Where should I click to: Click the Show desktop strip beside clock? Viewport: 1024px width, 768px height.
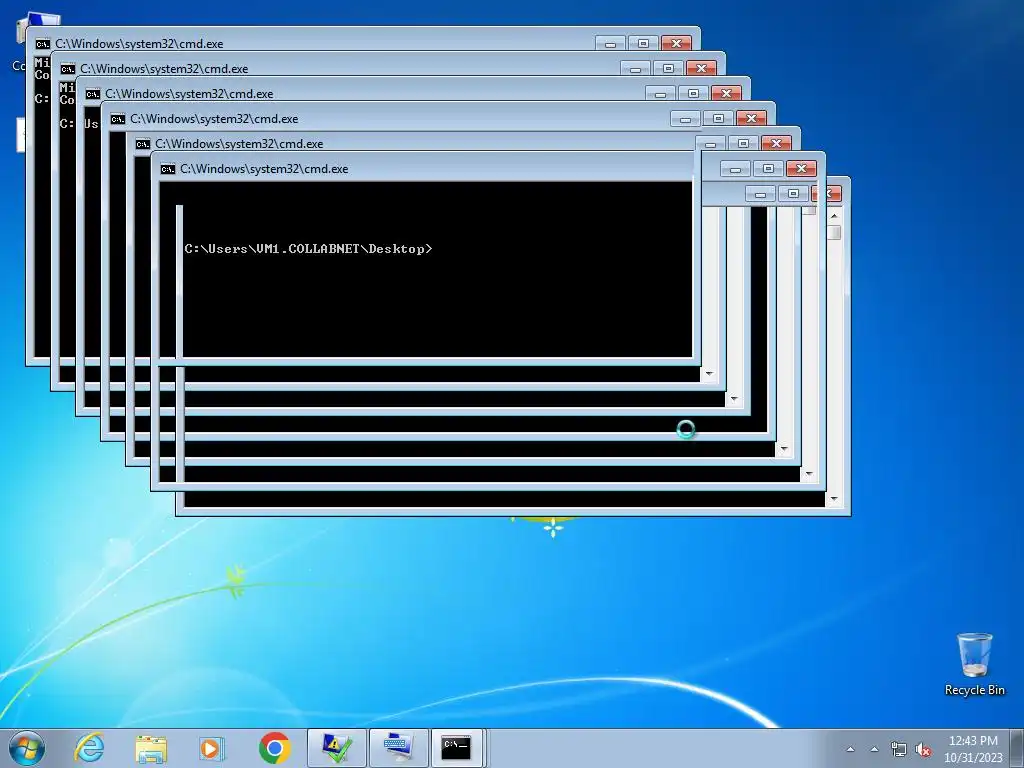(1018, 748)
